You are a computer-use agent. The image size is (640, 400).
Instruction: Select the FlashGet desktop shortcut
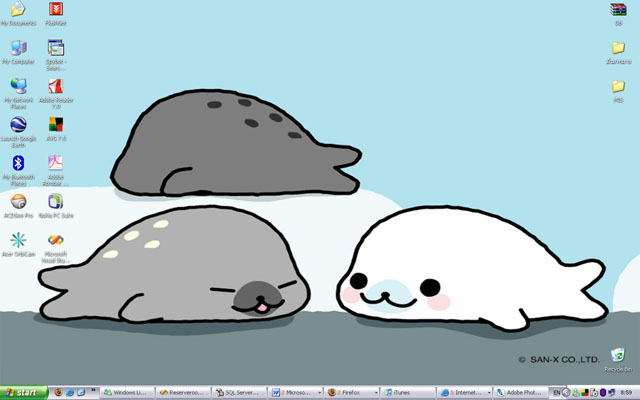click(x=56, y=13)
